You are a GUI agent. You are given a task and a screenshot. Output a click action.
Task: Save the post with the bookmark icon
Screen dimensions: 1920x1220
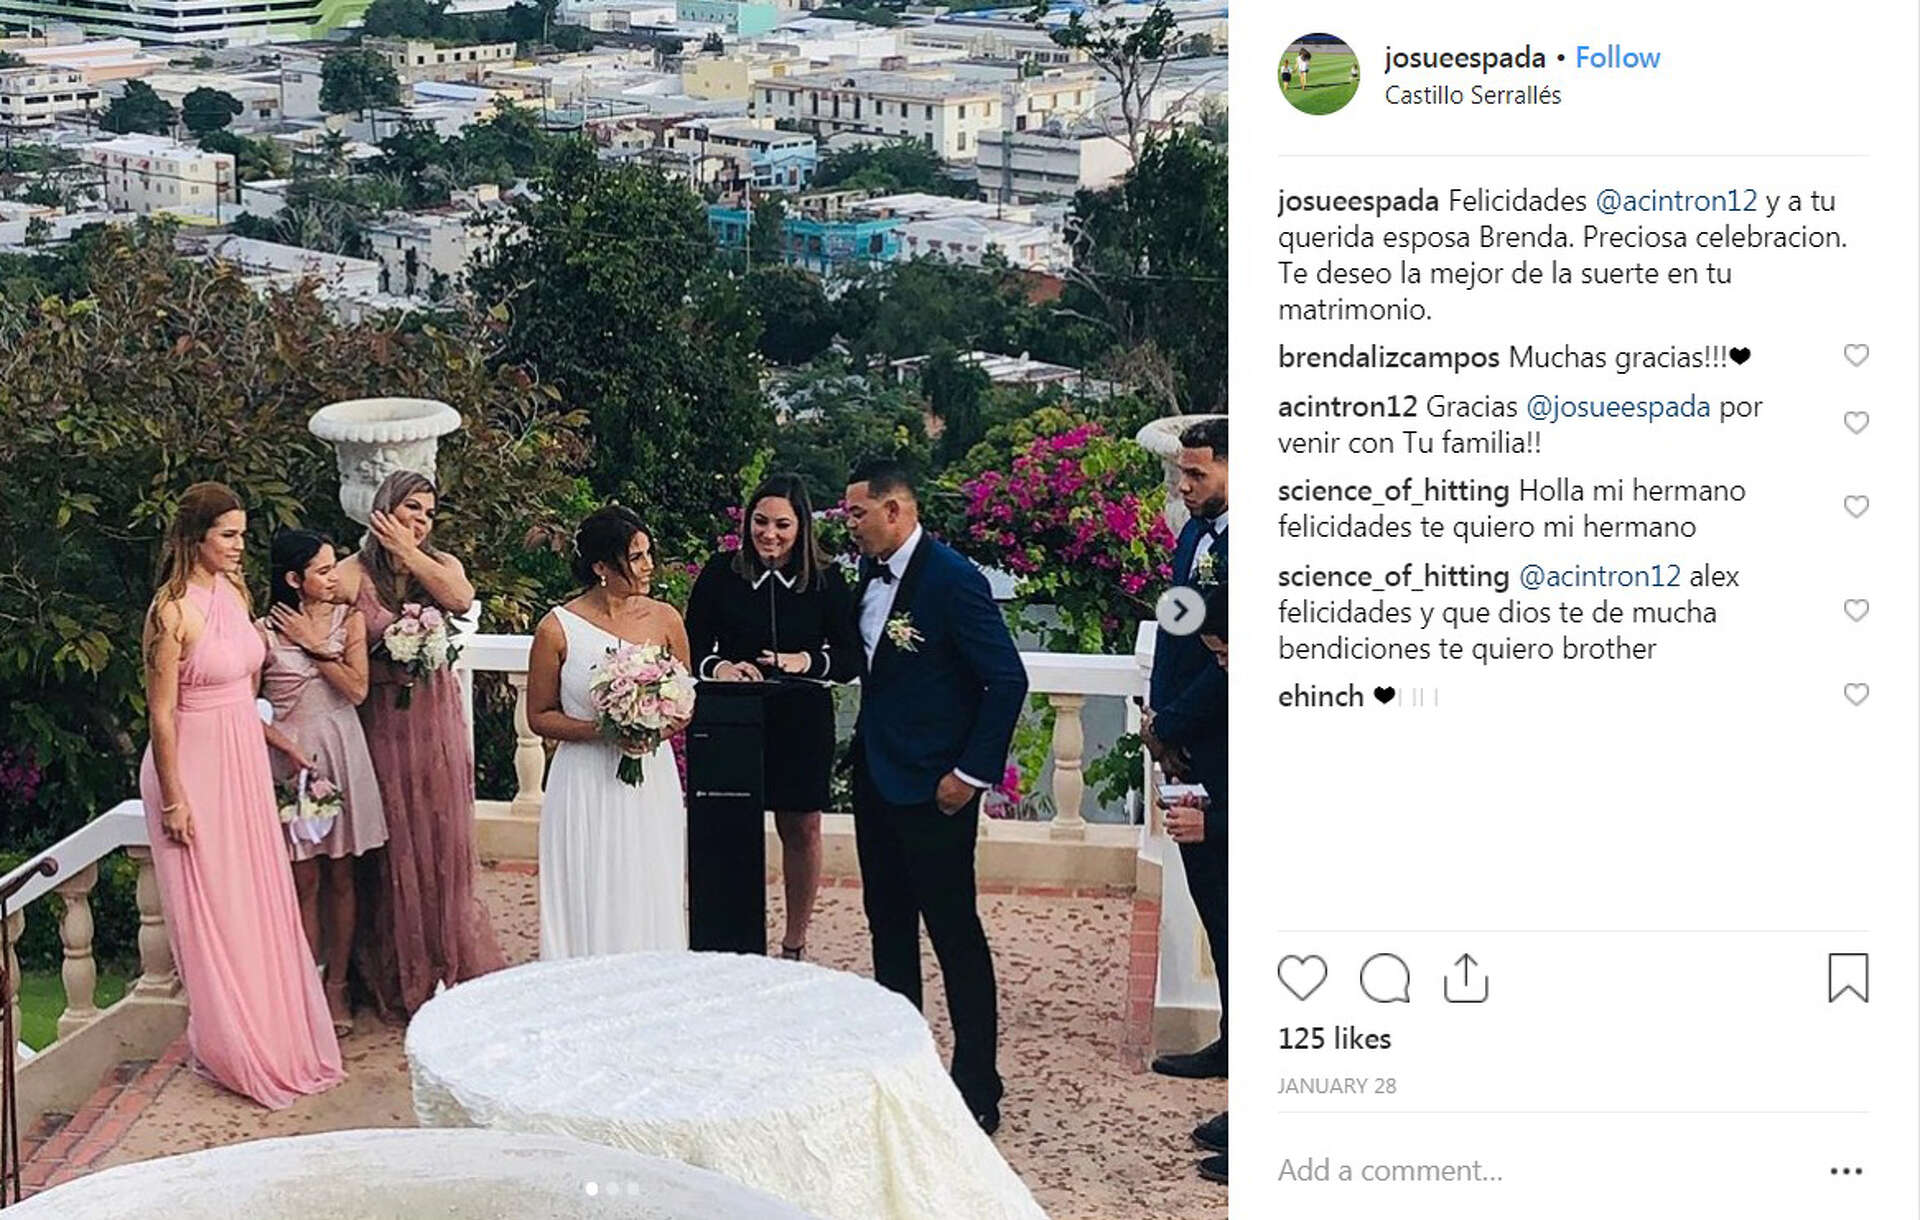click(1848, 977)
